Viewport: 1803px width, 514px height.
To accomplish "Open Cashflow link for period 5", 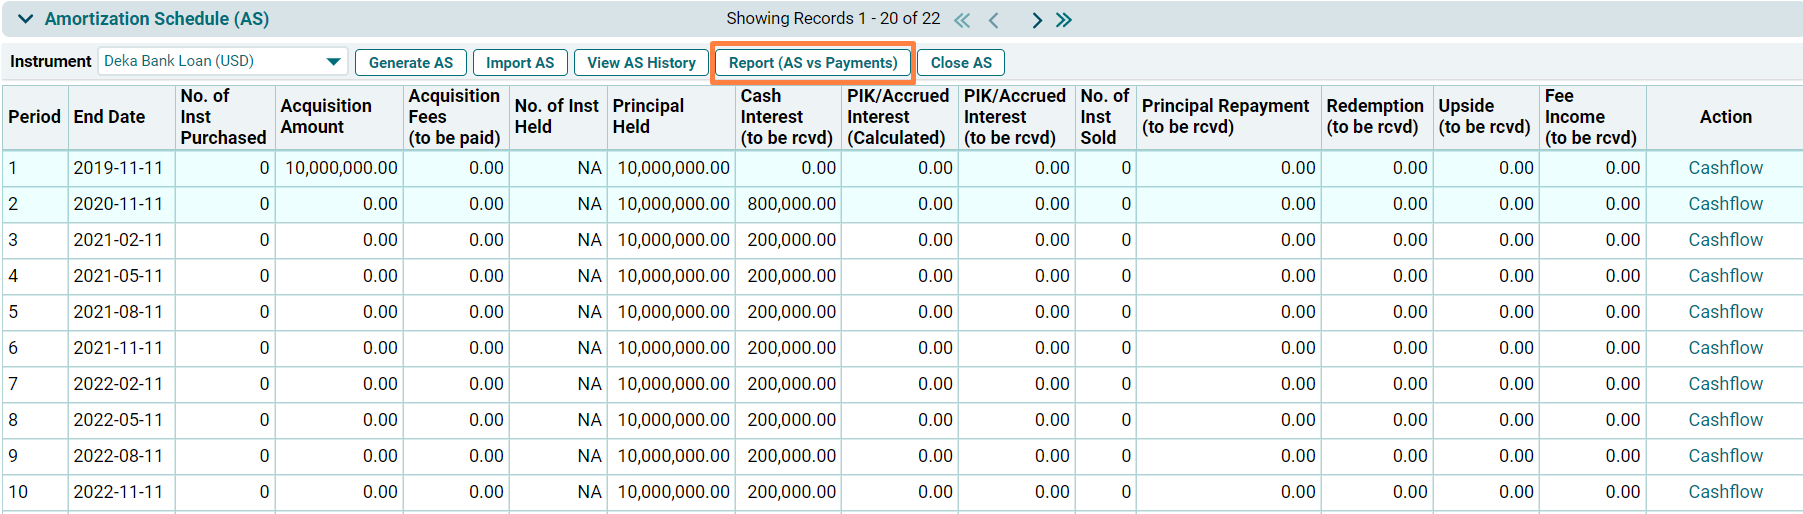I will pyautogui.click(x=1725, y=312).
